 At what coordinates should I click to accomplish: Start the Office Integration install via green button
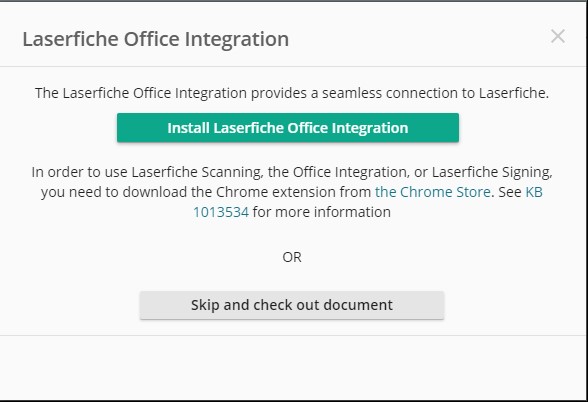click(x=288, y=128)
